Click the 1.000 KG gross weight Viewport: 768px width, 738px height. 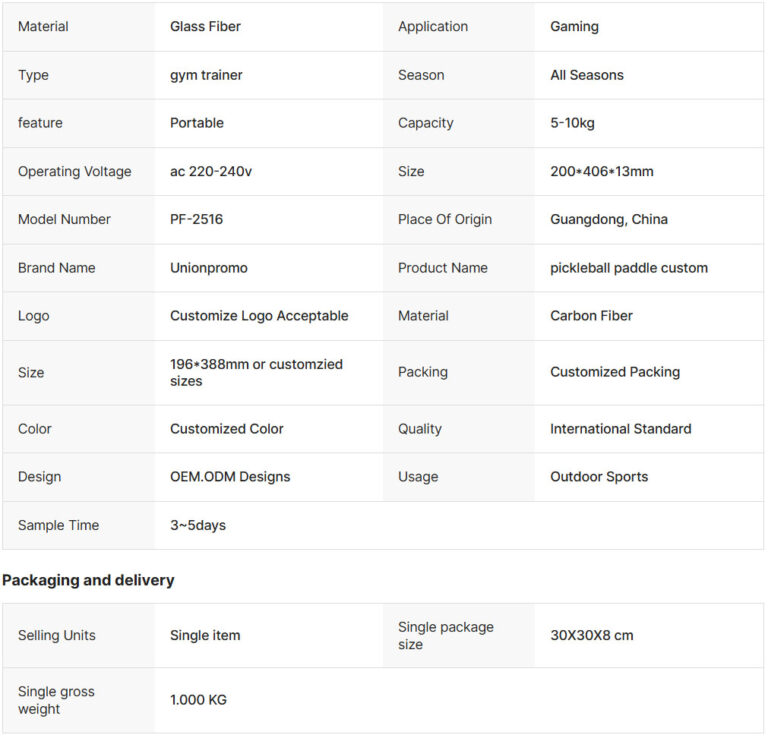pos(198,700)
